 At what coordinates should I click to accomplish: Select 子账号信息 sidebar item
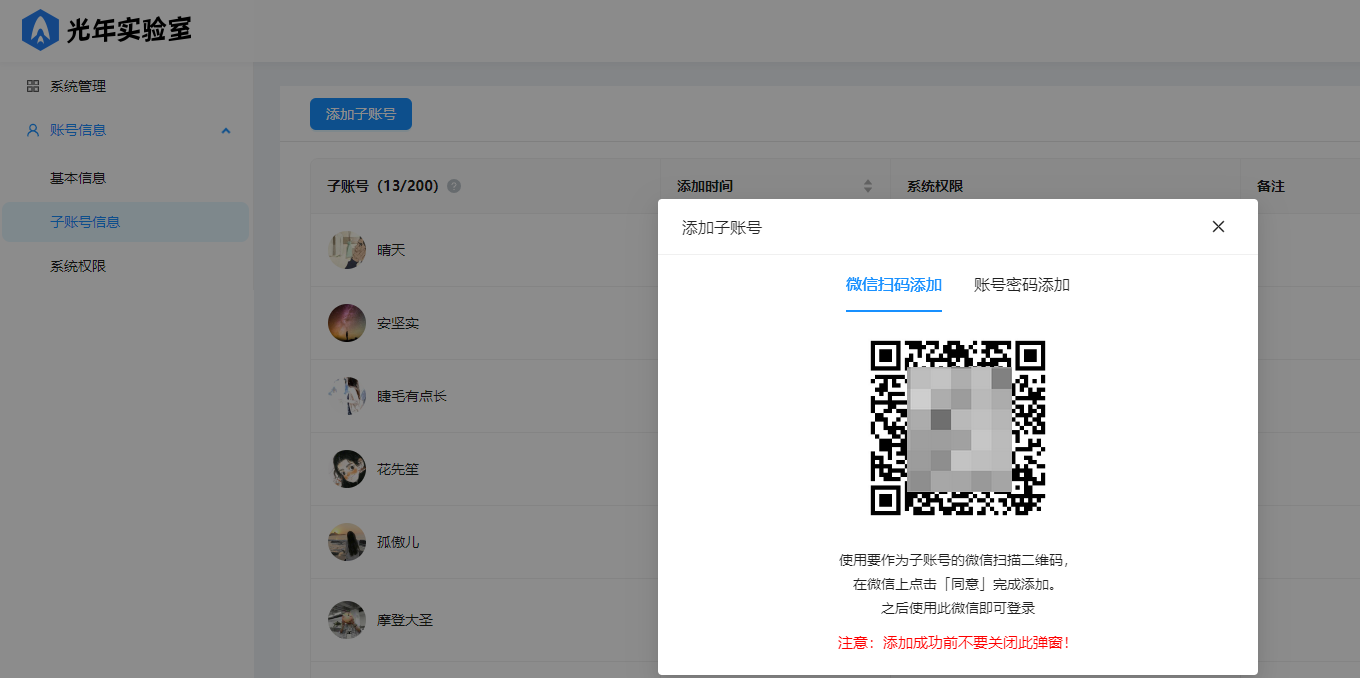pos(85,222)
